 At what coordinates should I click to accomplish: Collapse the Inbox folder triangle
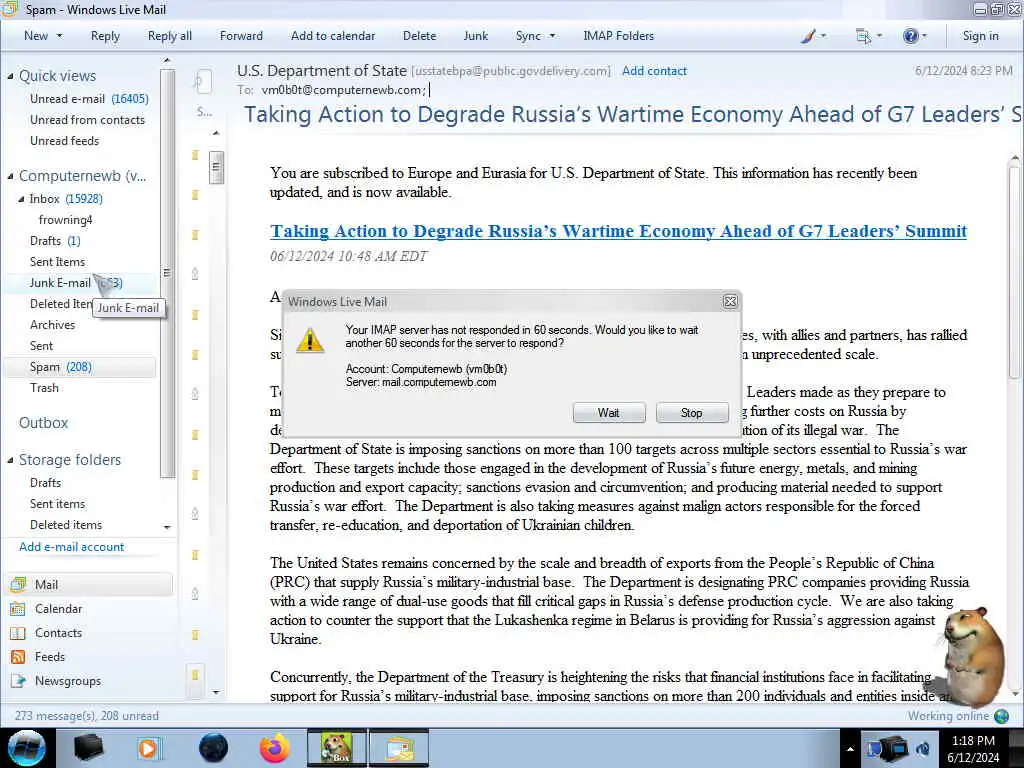(x=21, y=199)
